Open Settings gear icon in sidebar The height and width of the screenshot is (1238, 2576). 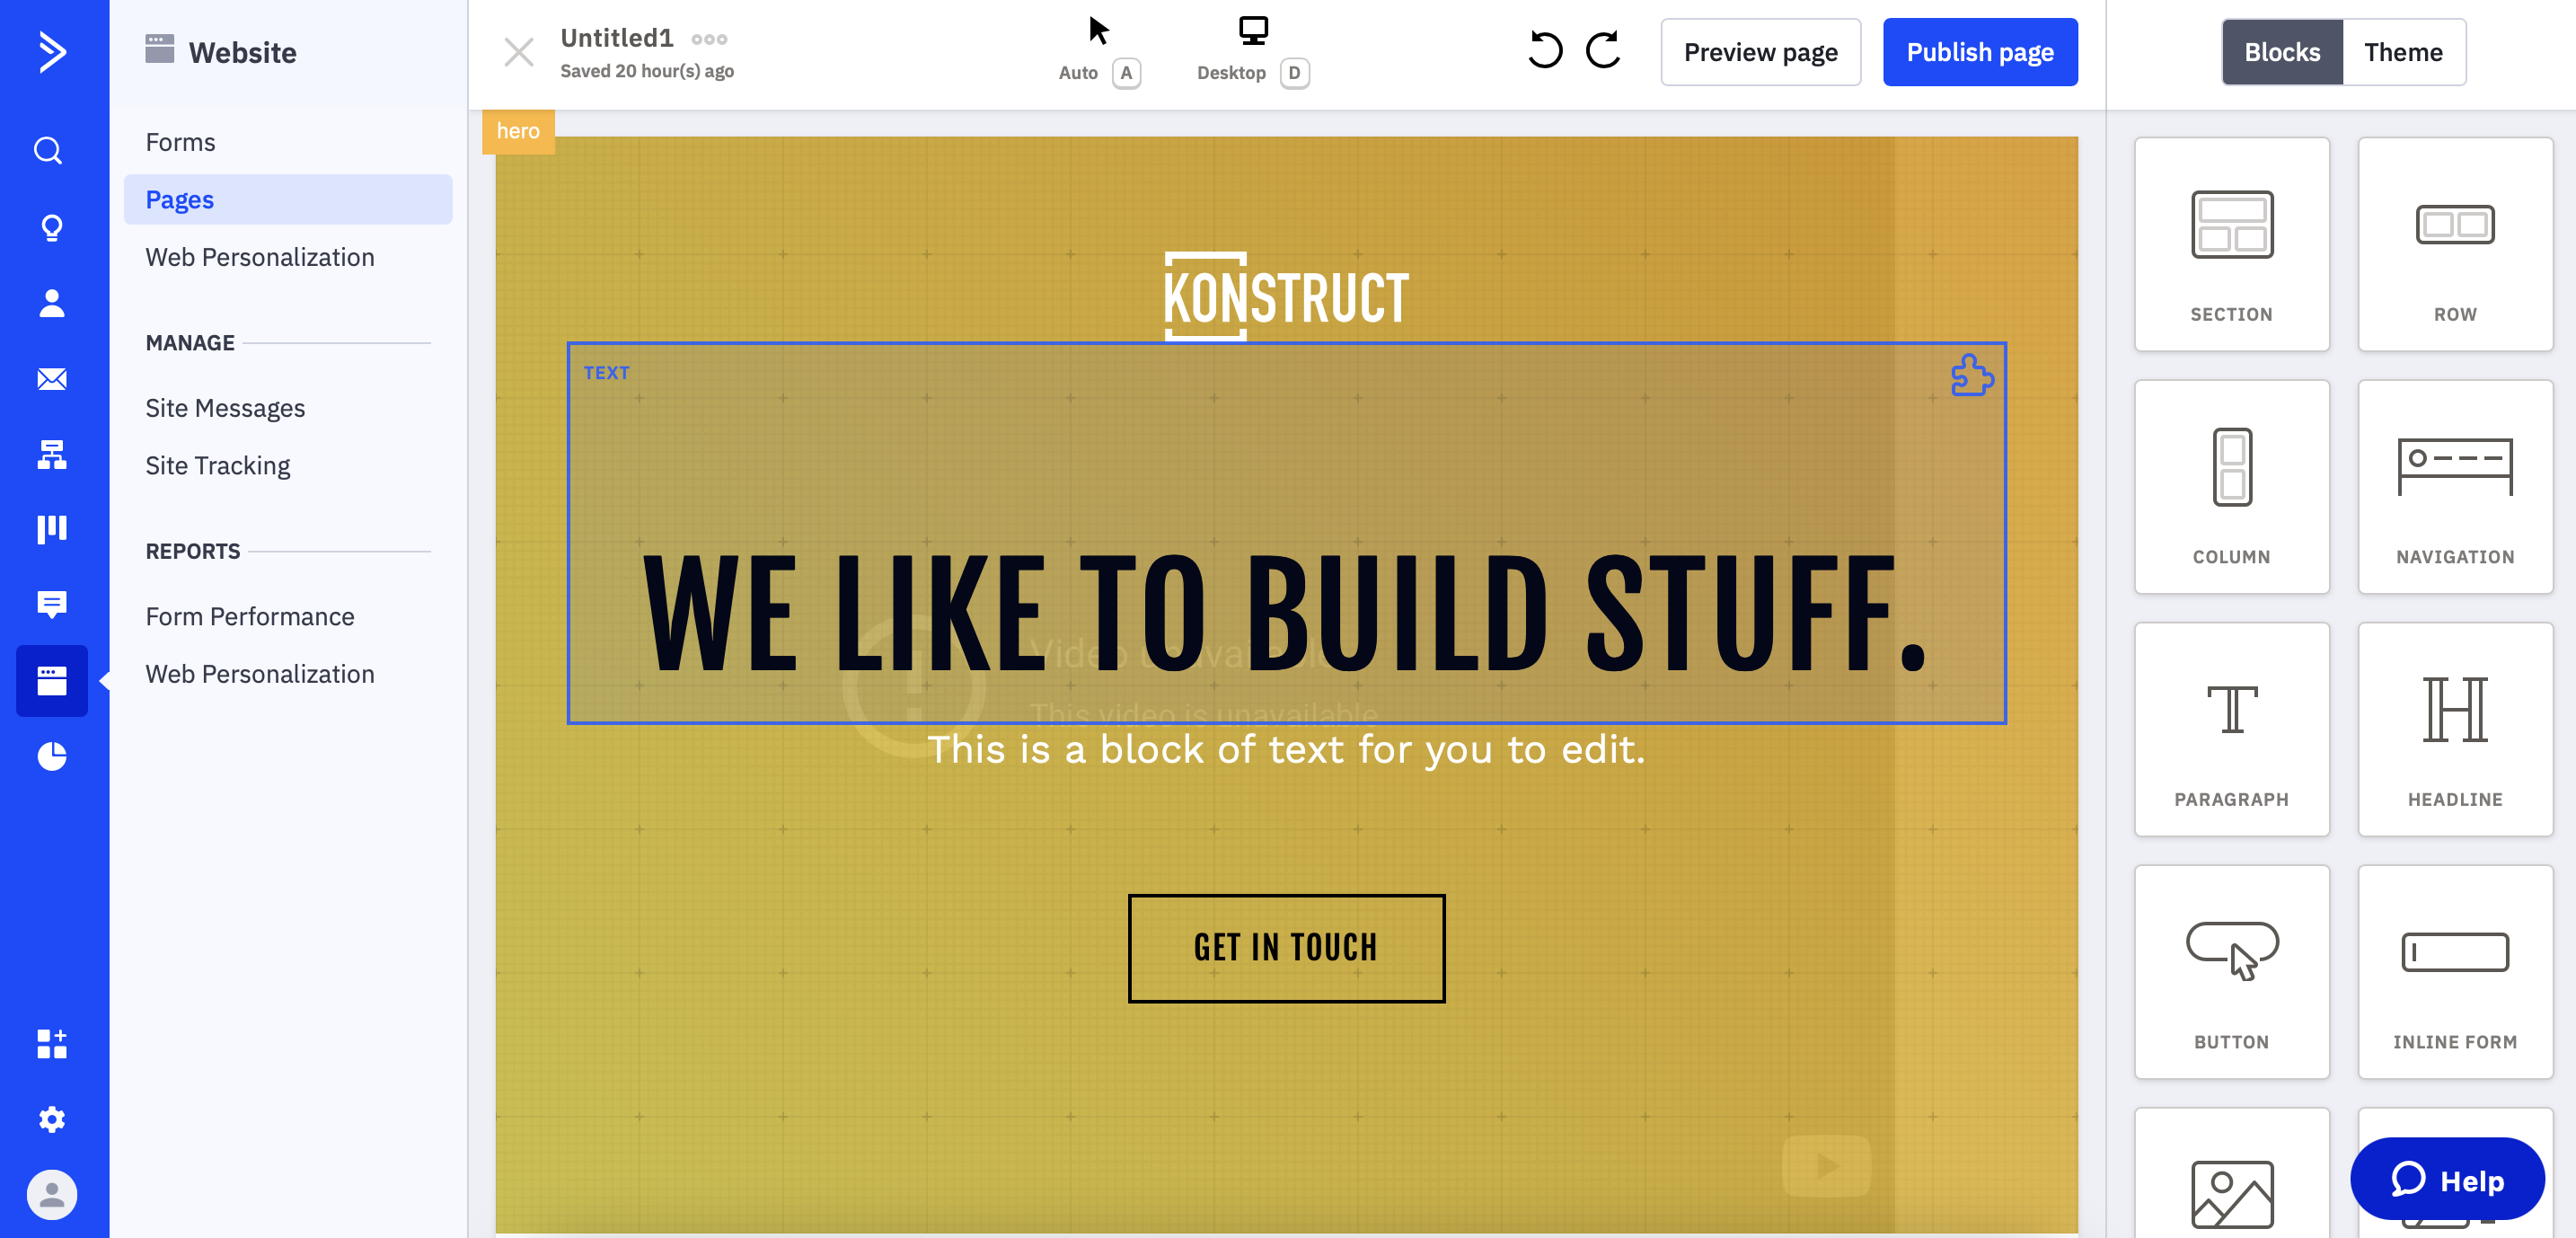point(51,1119)
